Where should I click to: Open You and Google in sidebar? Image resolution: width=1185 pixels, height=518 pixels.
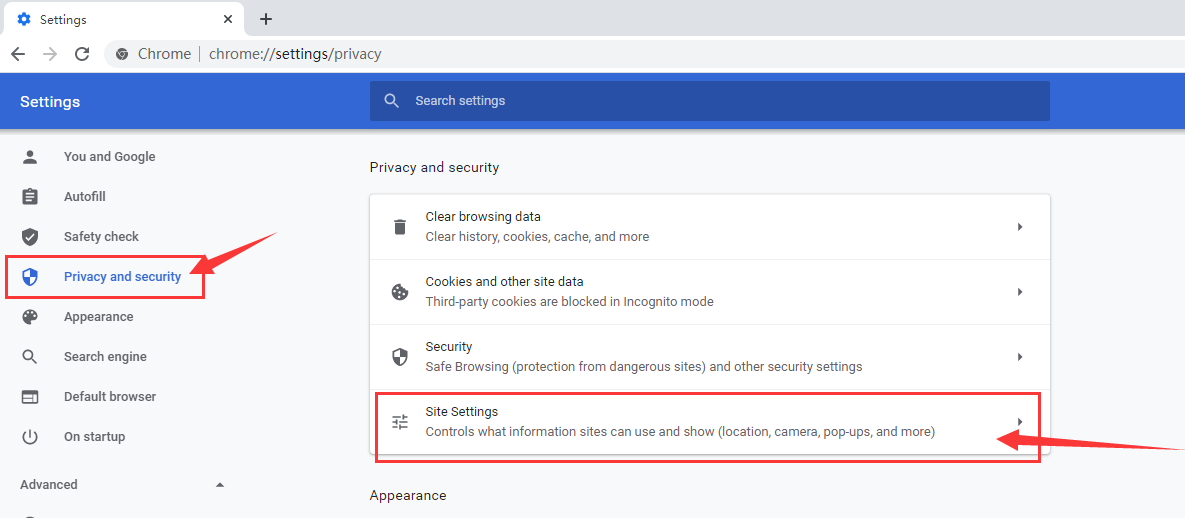point(110,157)
